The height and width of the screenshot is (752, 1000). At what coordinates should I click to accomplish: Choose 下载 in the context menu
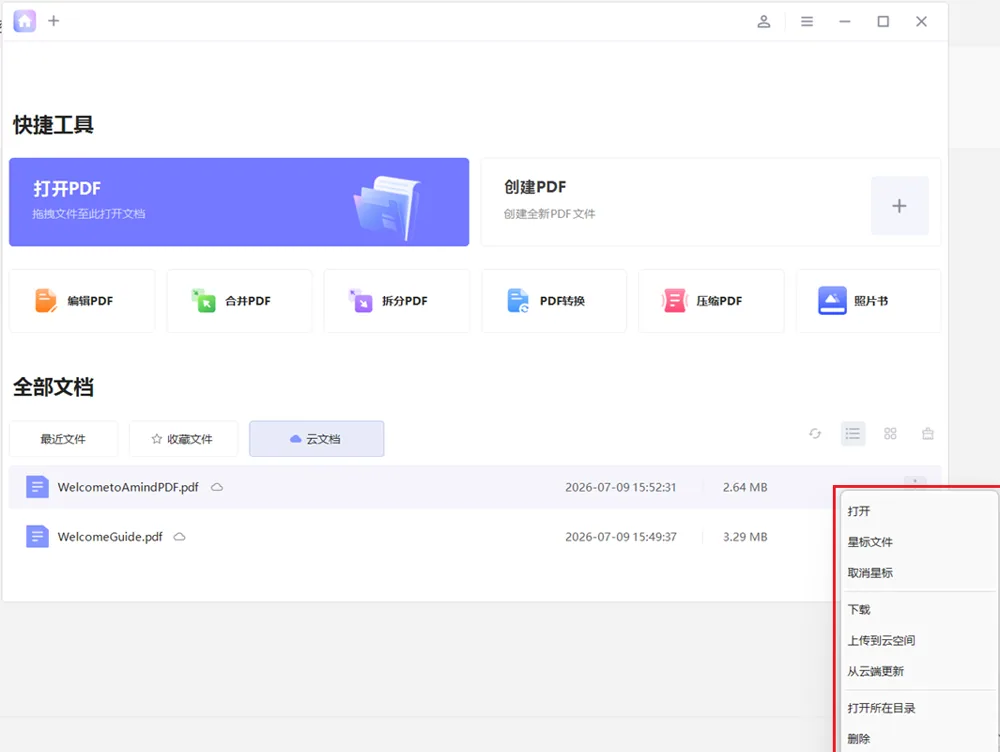pyautogui.click(x=918, y=610)
